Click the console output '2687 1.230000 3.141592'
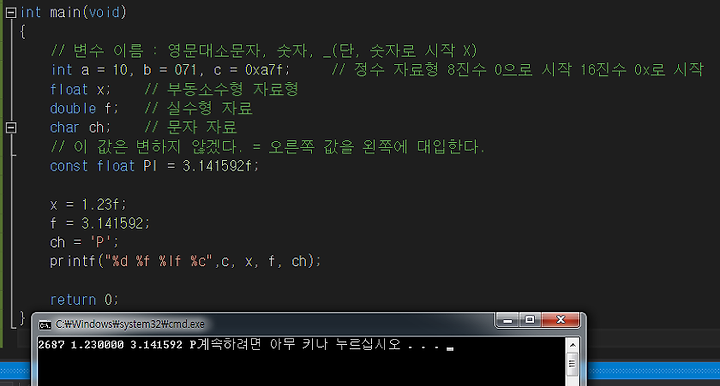This screenshot has height=386, width=720. coord(110,345)
